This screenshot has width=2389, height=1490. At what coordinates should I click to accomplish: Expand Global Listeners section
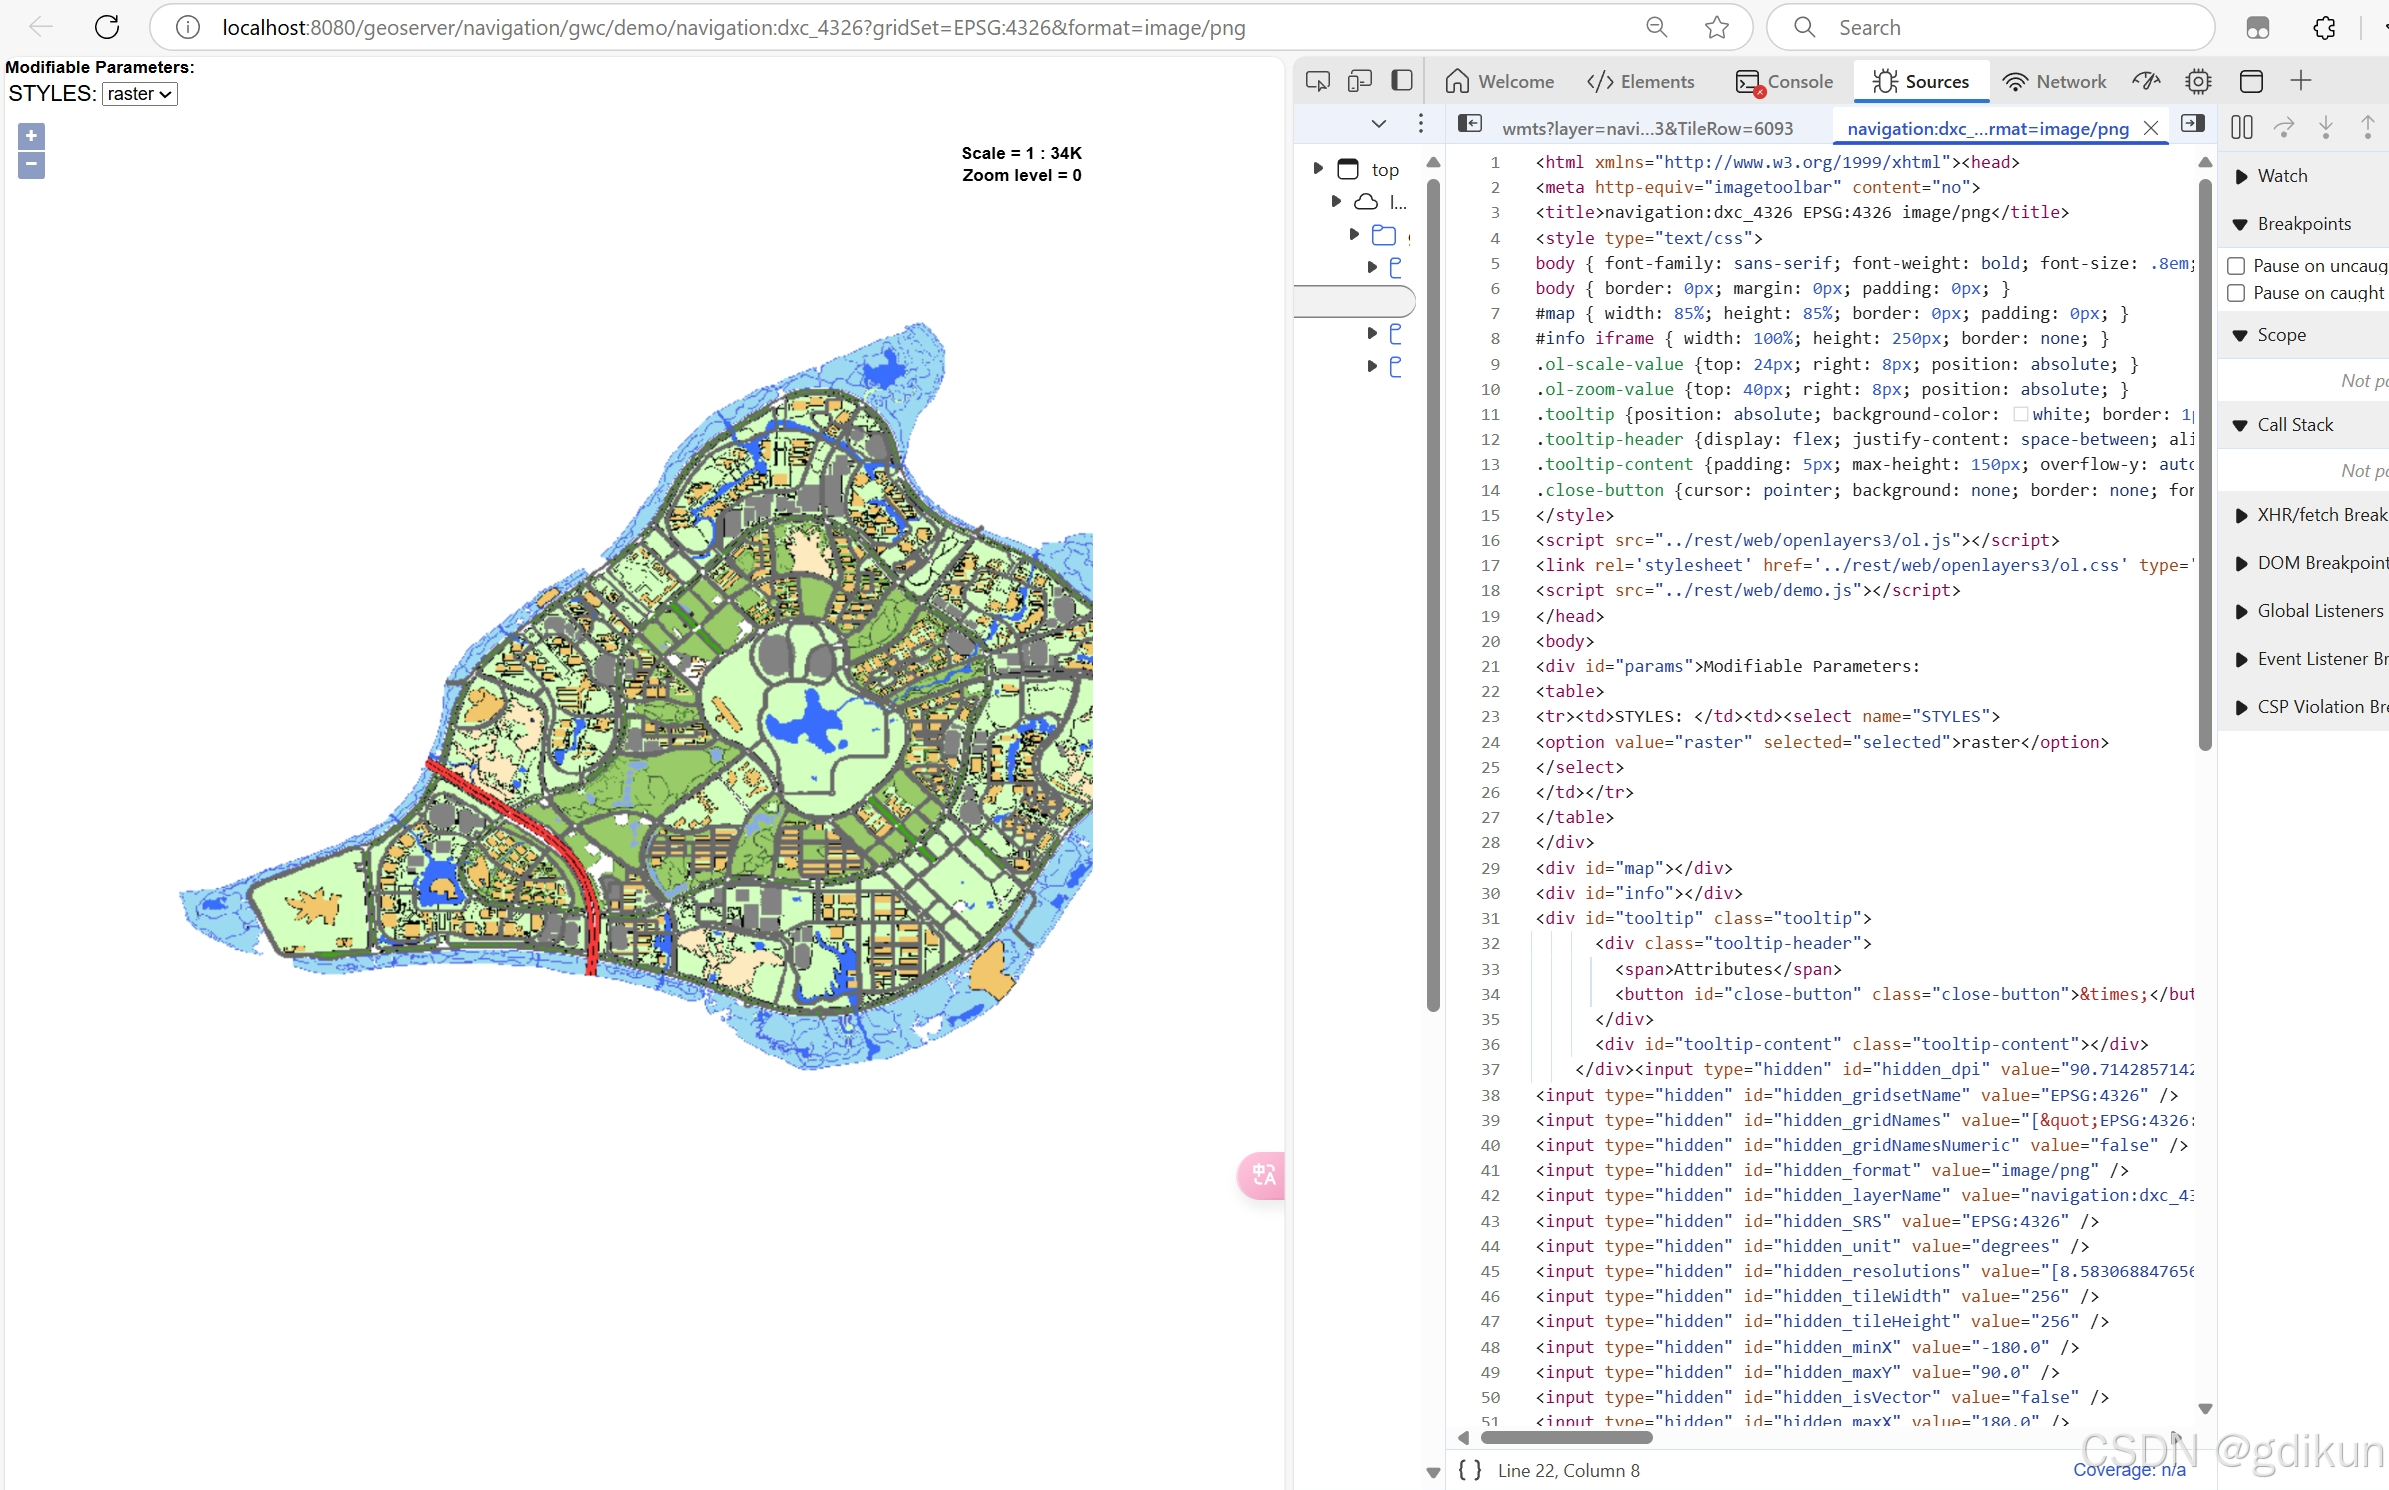pyautogui.click(x=2241, y=611)
